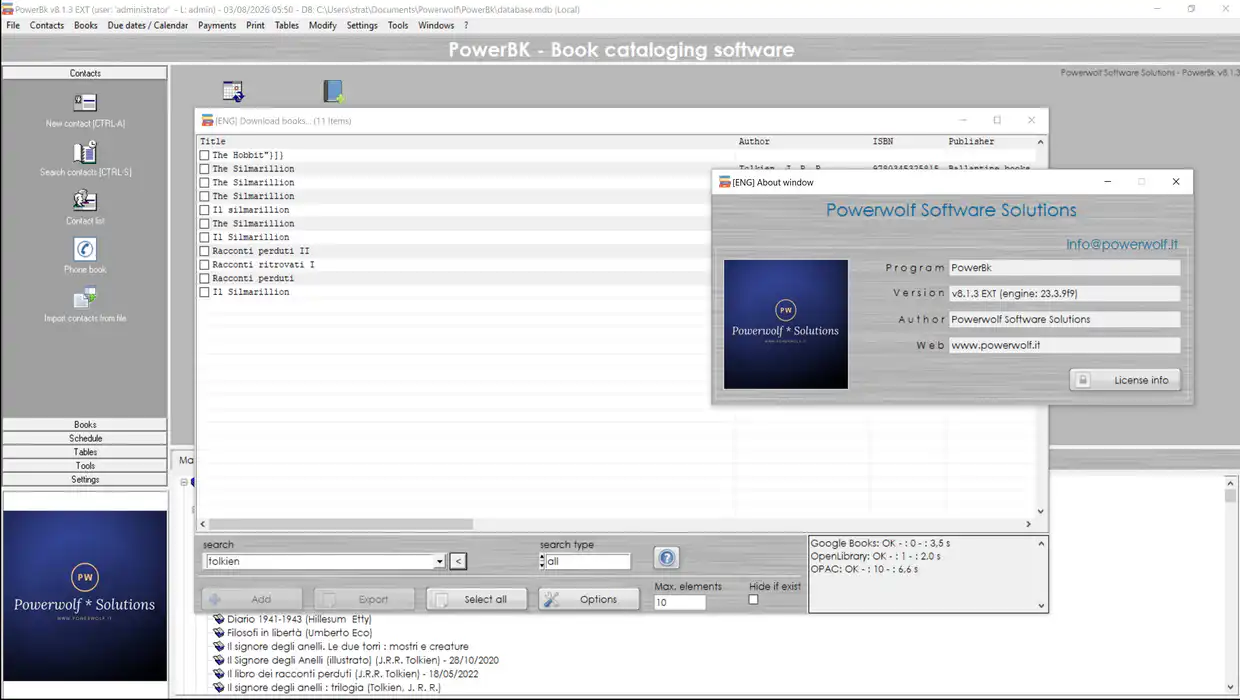Click the search field containing 'tolkien'

pyautogui.click(x=319, y=562)
